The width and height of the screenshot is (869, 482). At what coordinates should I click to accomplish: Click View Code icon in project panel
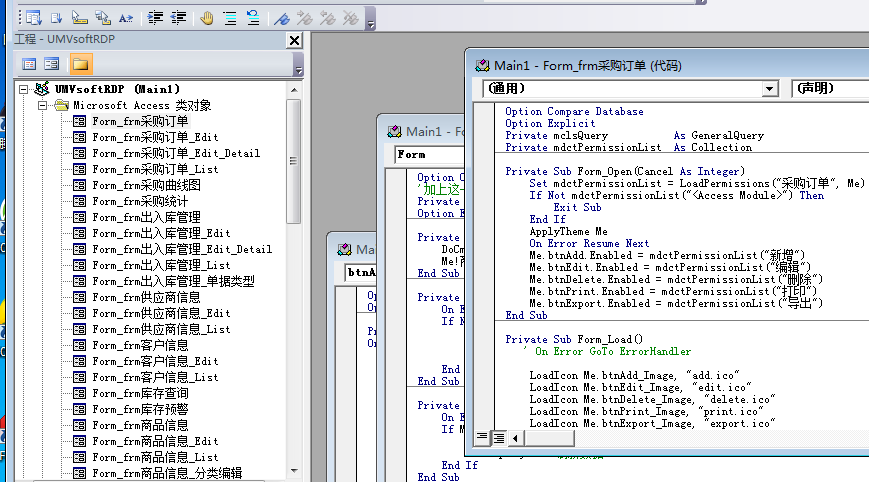point(29,64)
